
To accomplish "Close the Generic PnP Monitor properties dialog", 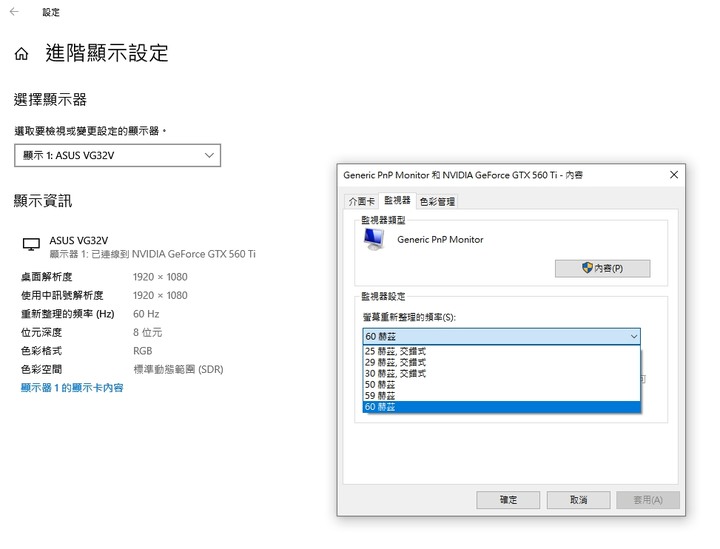I will (674, 175).
